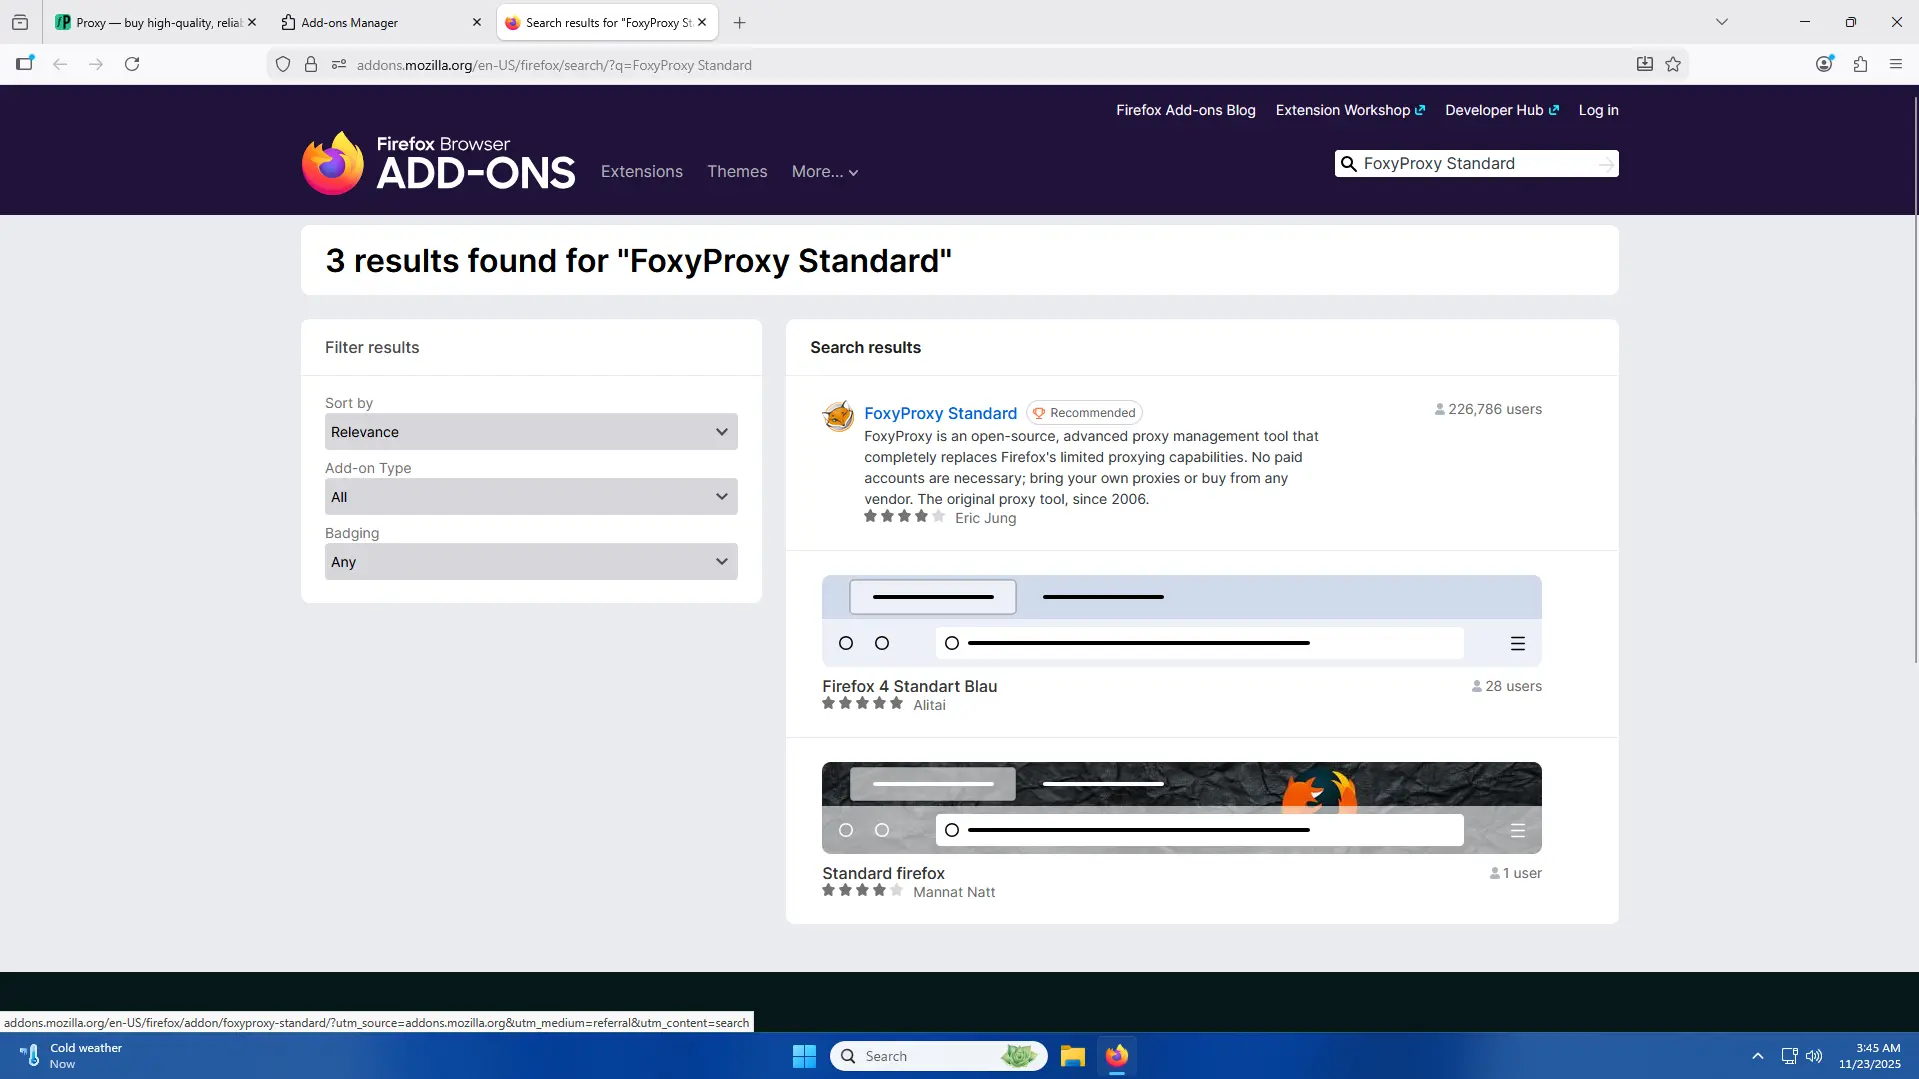The width and height of the screenshot is (1919, 1079).
Task: Close the Proxy tab
Action: tap(252, 22)
